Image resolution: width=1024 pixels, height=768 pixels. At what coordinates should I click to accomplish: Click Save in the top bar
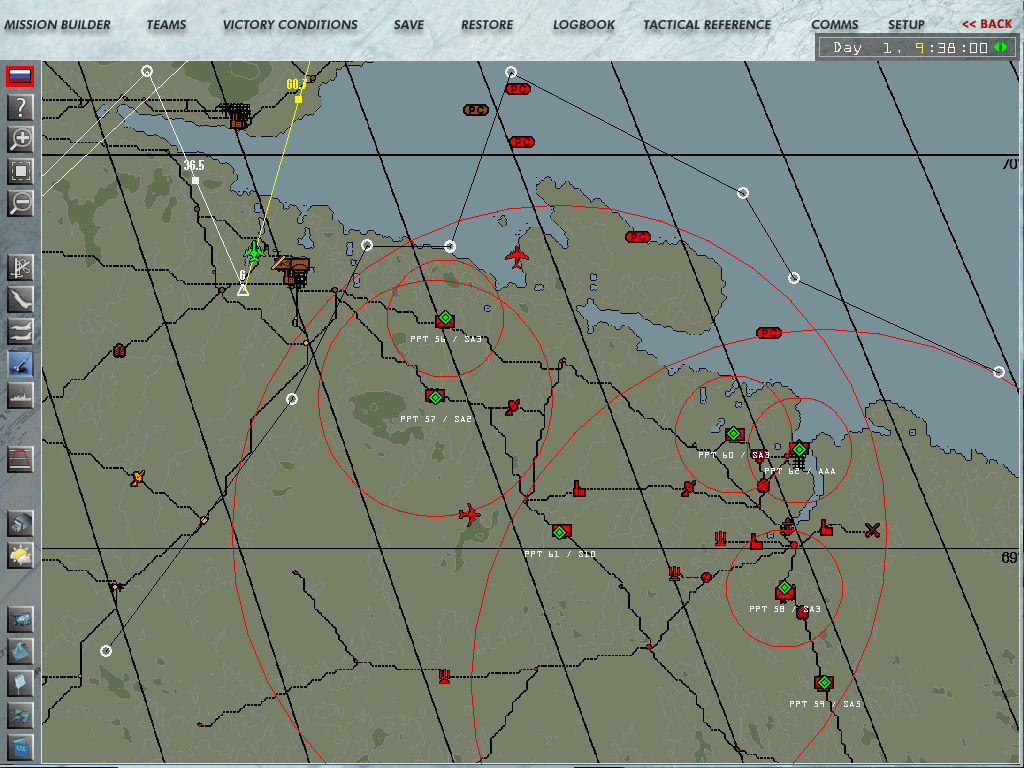(409, 25)
